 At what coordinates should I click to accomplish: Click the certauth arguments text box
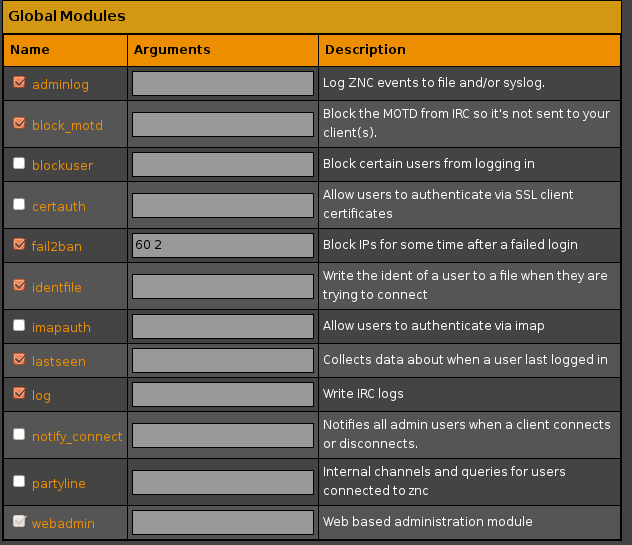[x=223, y=206]
